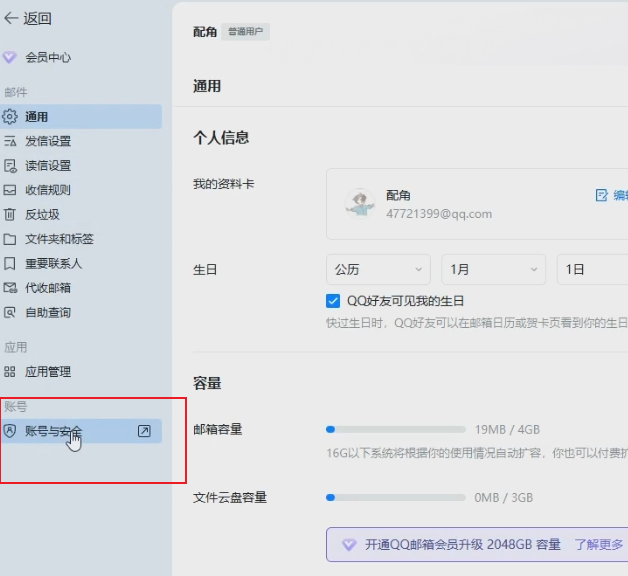628x576 pixels.
Task: Click edit pencil icon on profile card
Action: (601, 195)
